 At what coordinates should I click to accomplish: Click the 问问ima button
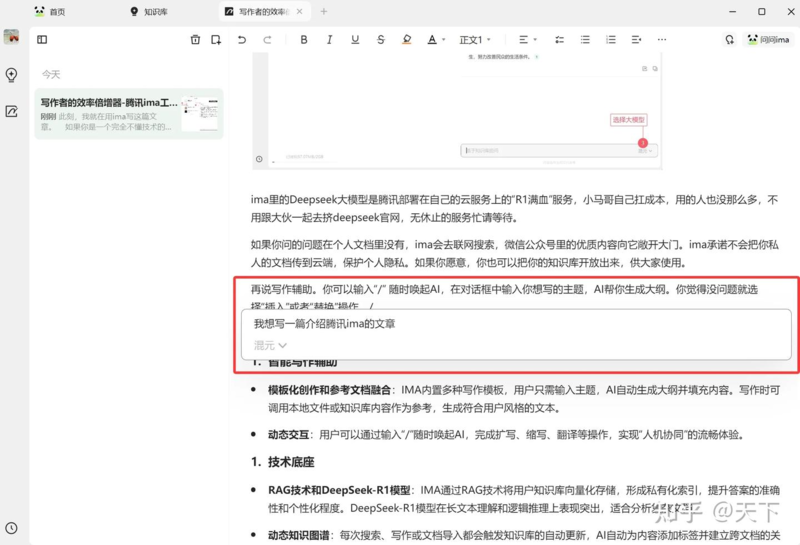coord(768,40)
